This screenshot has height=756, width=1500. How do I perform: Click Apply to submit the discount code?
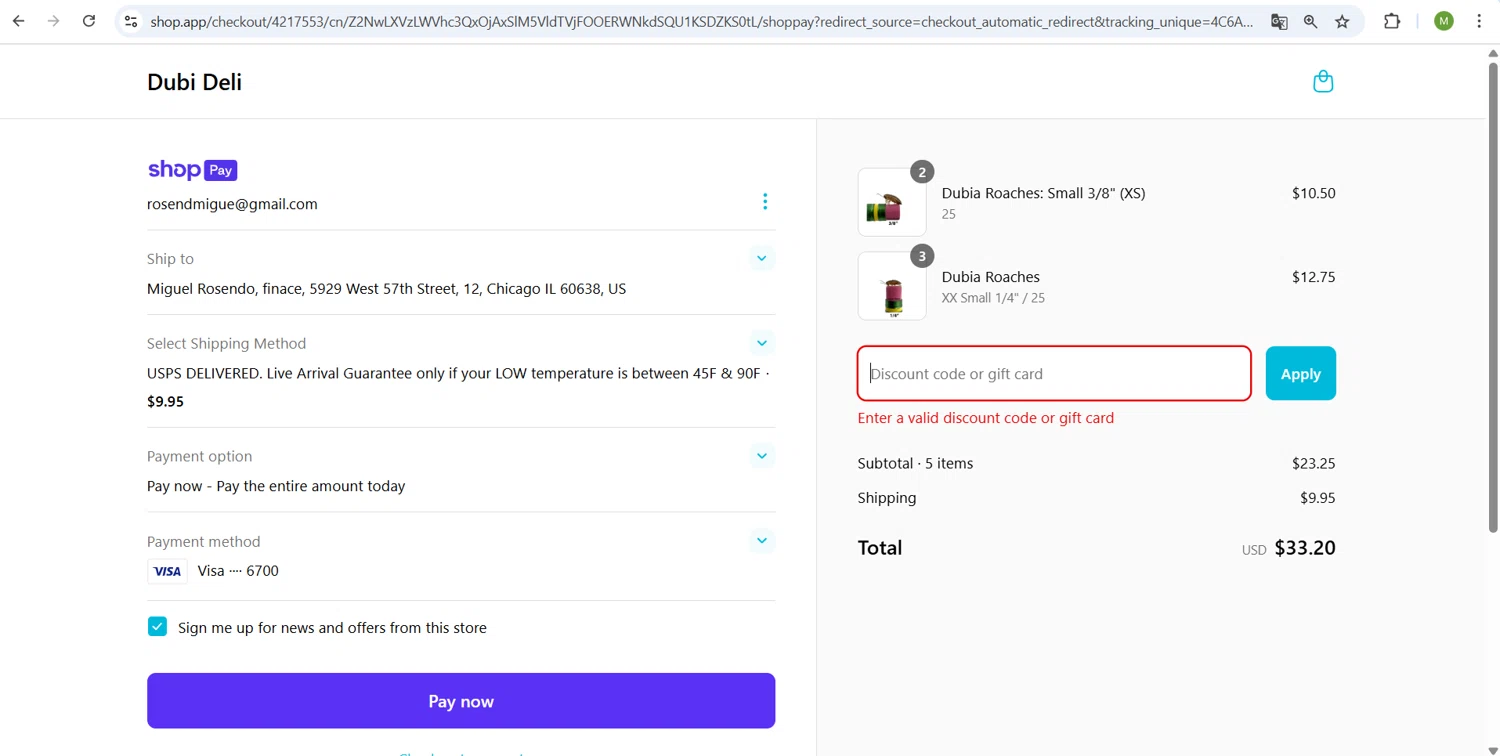point(1300,373)
